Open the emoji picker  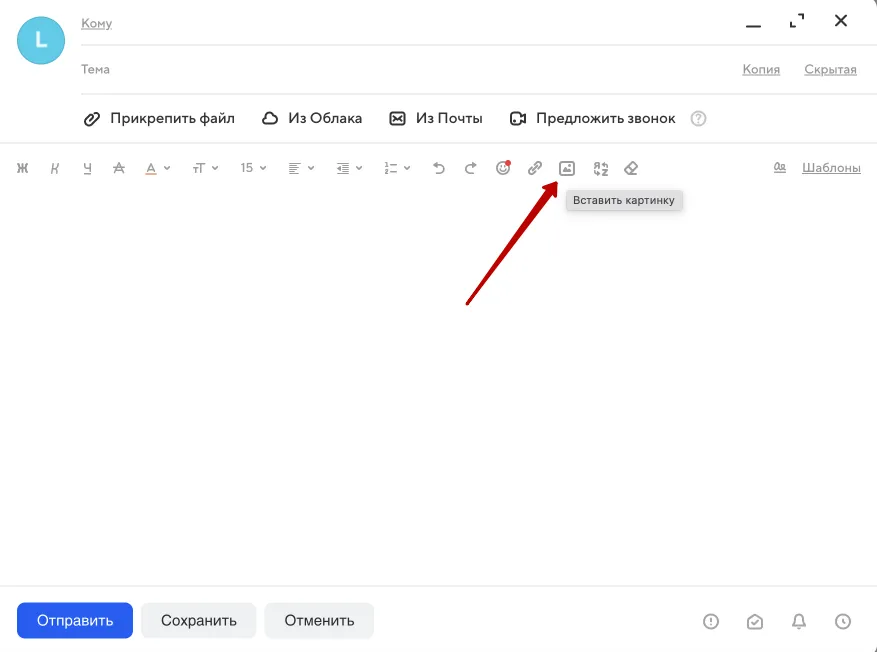503,168
